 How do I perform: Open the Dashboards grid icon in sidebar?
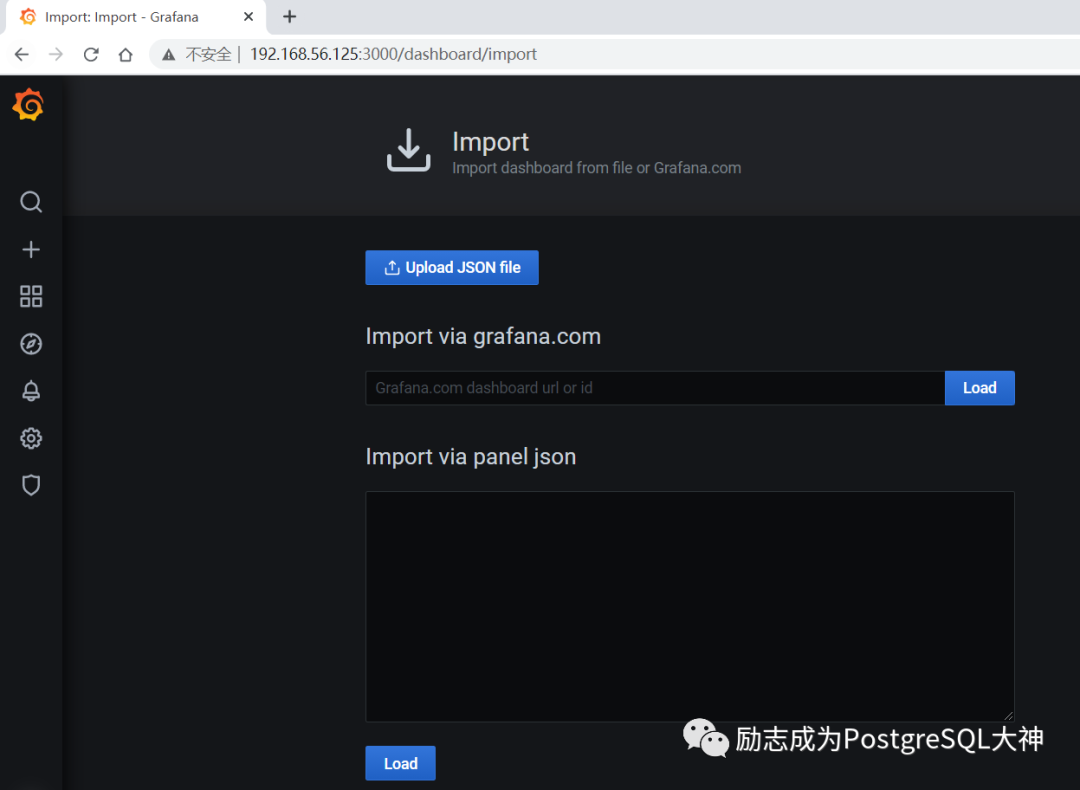(x=31, y=296)
